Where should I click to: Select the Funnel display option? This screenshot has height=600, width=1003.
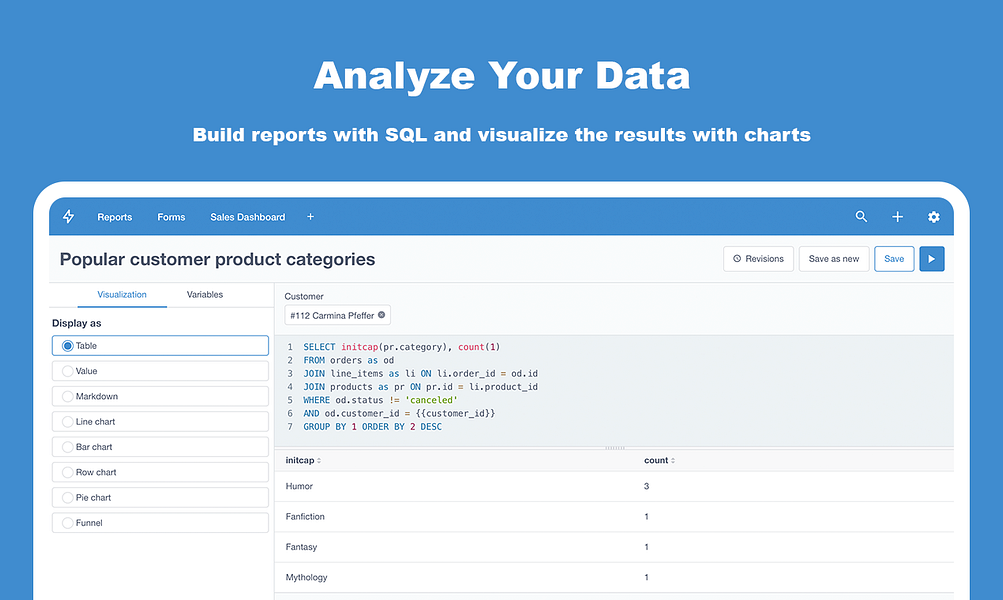(160, 522)
